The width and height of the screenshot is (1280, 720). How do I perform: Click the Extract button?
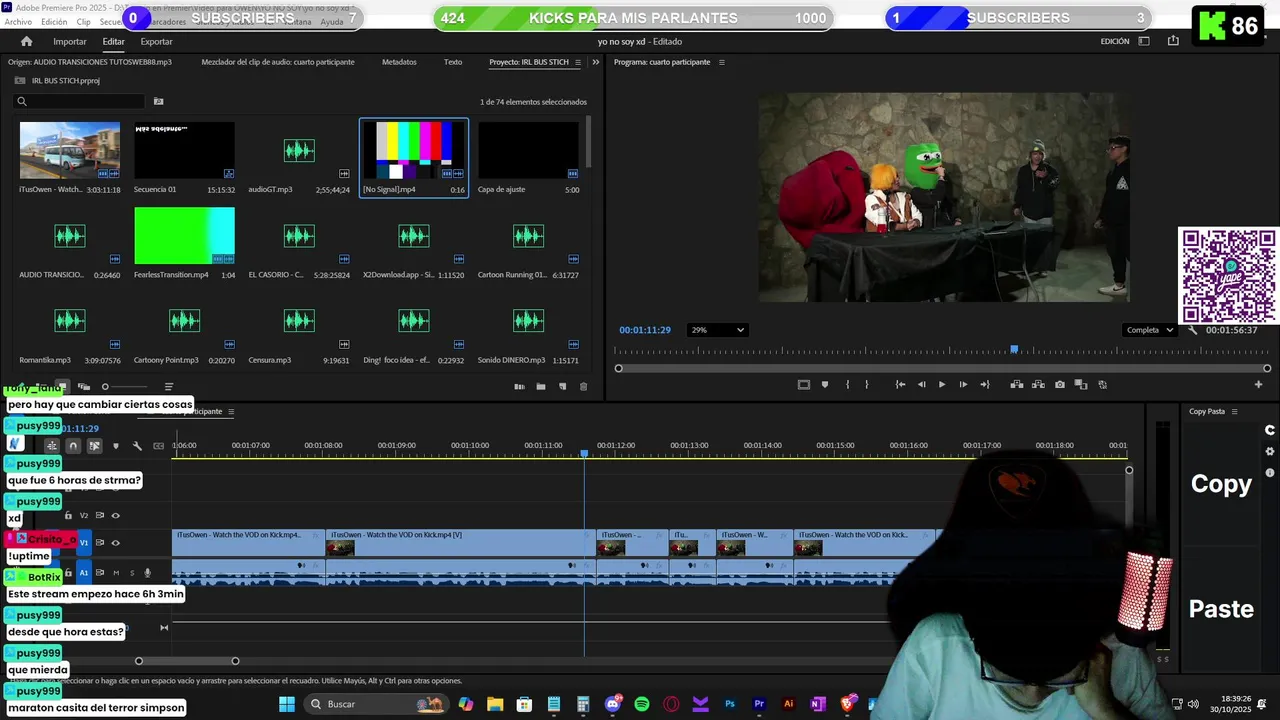[1038, 384]
